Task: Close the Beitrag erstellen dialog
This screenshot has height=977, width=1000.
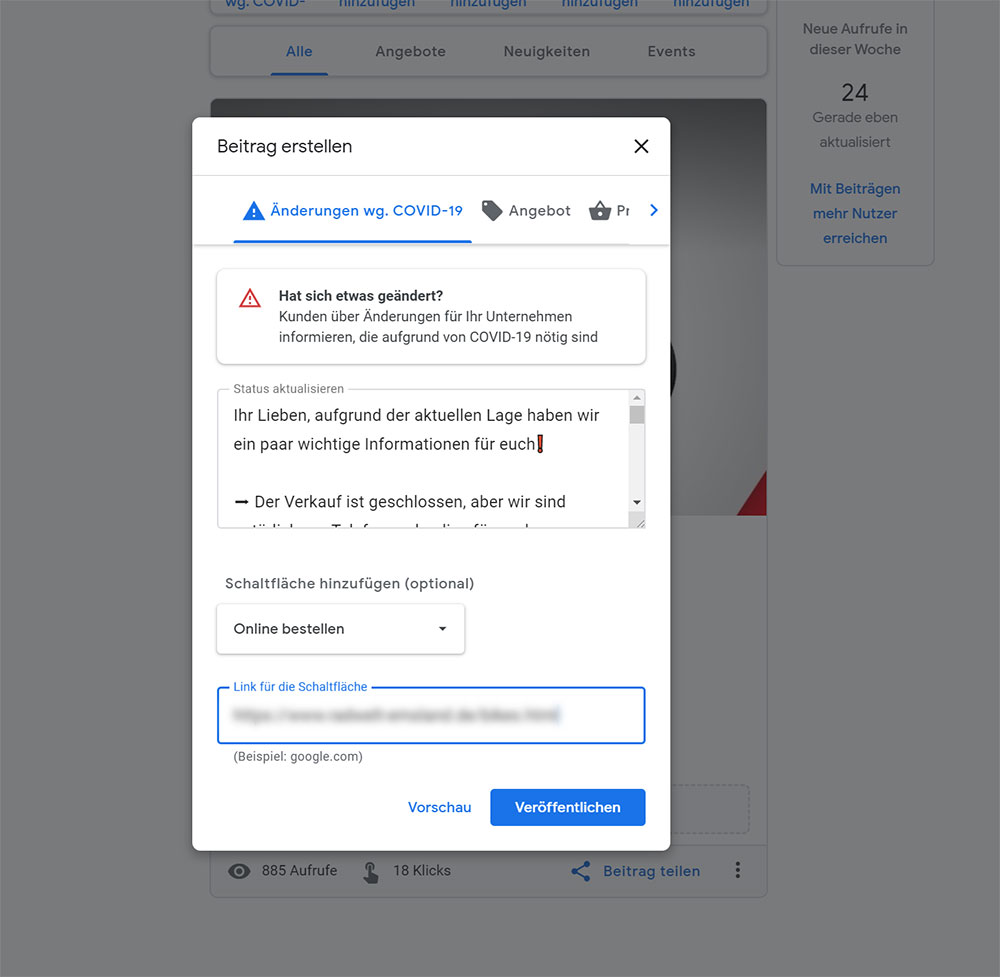Action: pyautogui.click(x=641, y=147)
